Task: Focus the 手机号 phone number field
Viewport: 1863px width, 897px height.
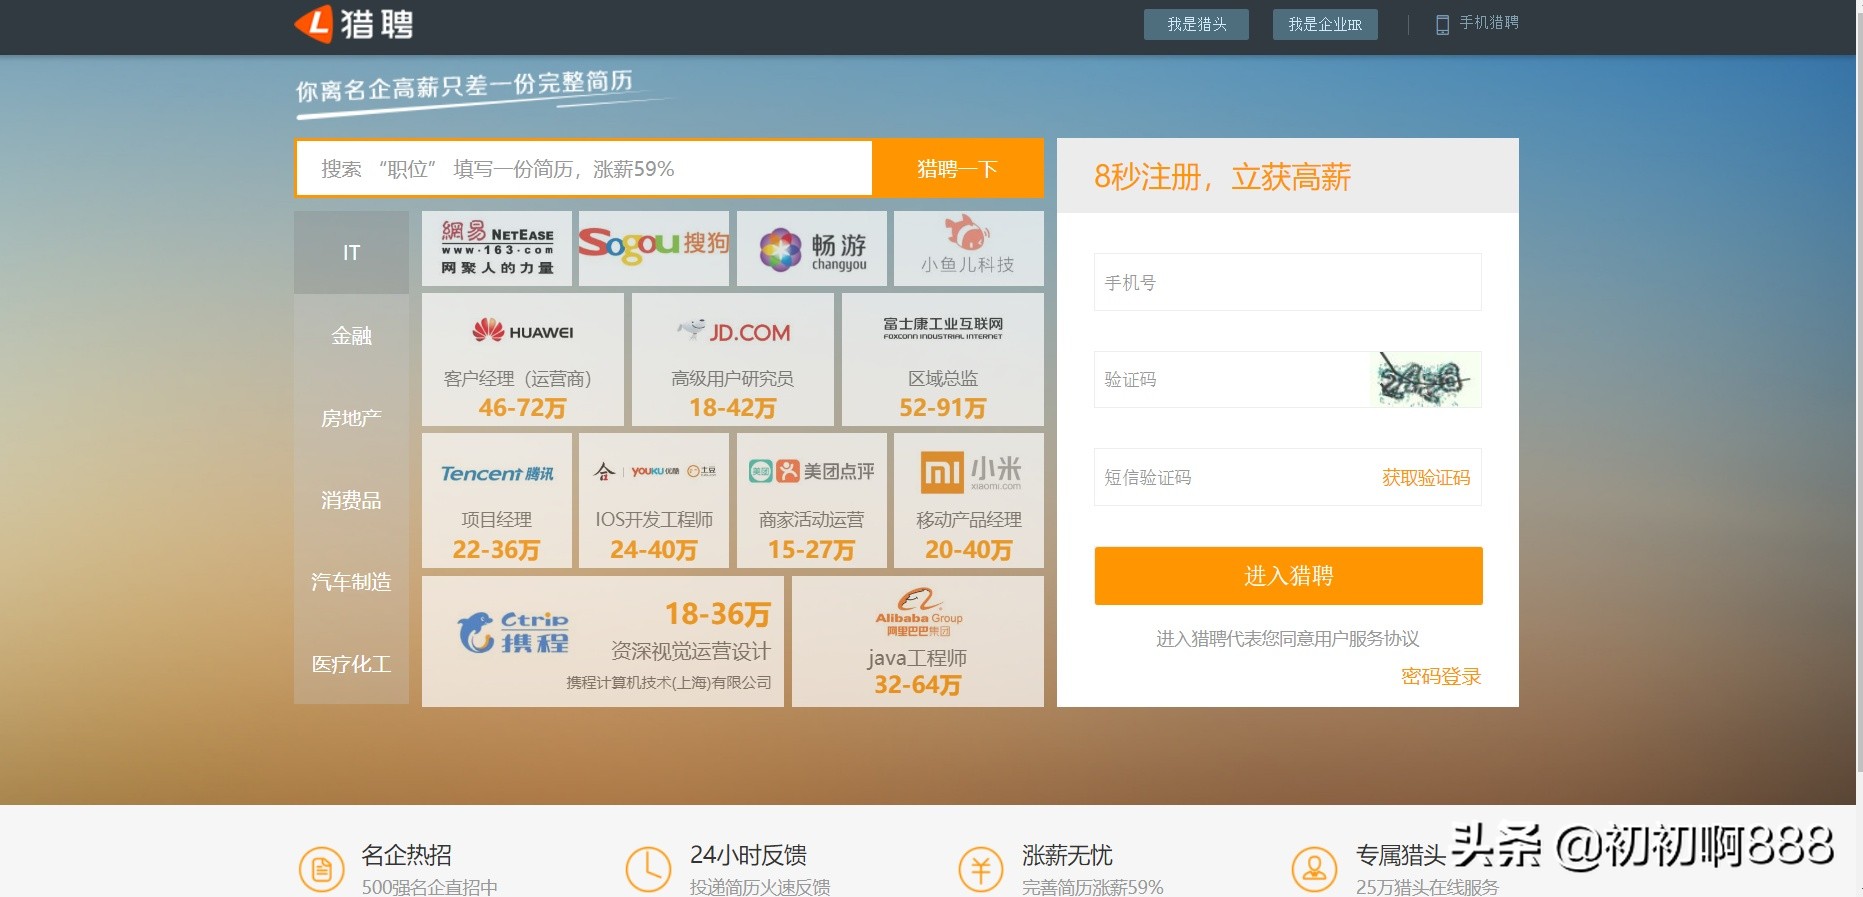Action: coord(1288,282)
